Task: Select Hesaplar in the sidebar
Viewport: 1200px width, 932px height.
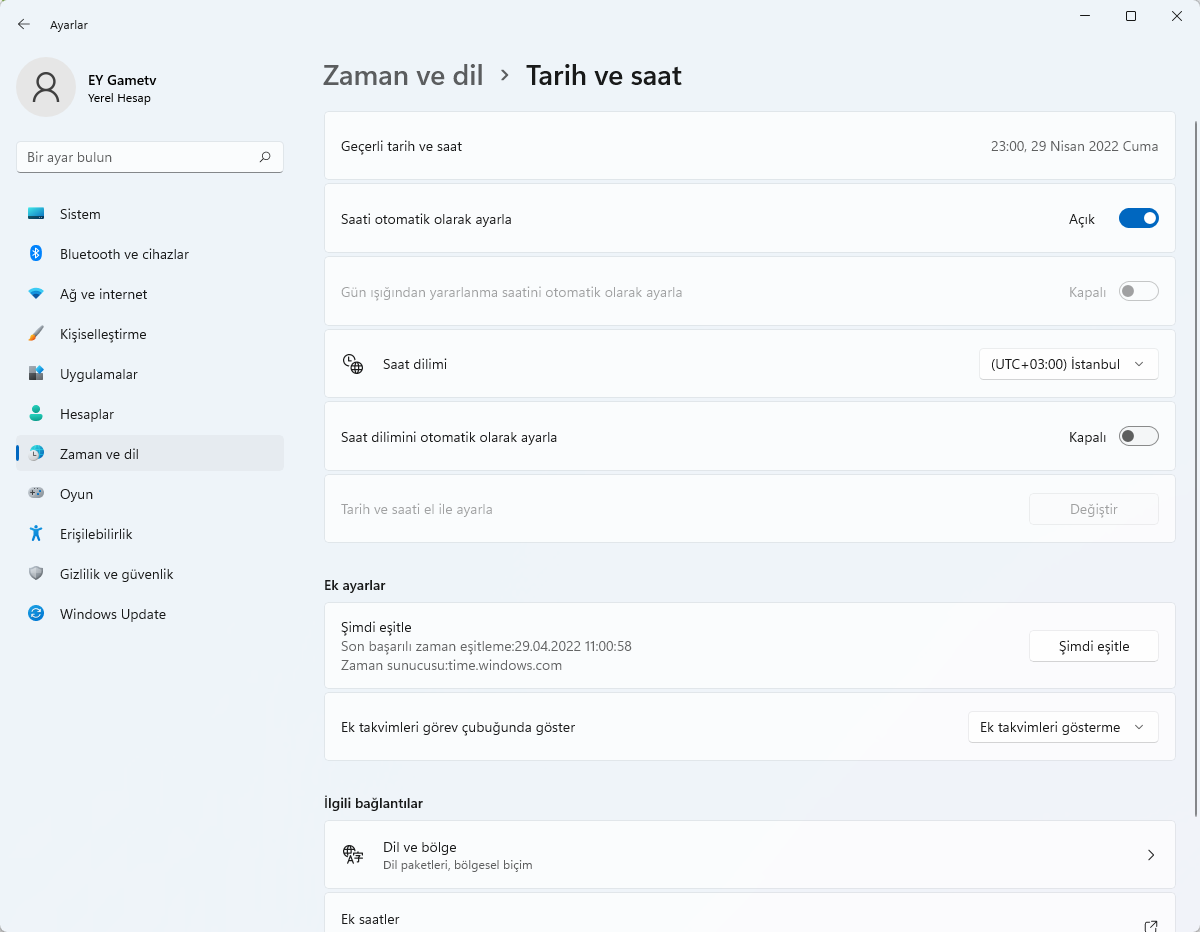Action: click(87, 414)
